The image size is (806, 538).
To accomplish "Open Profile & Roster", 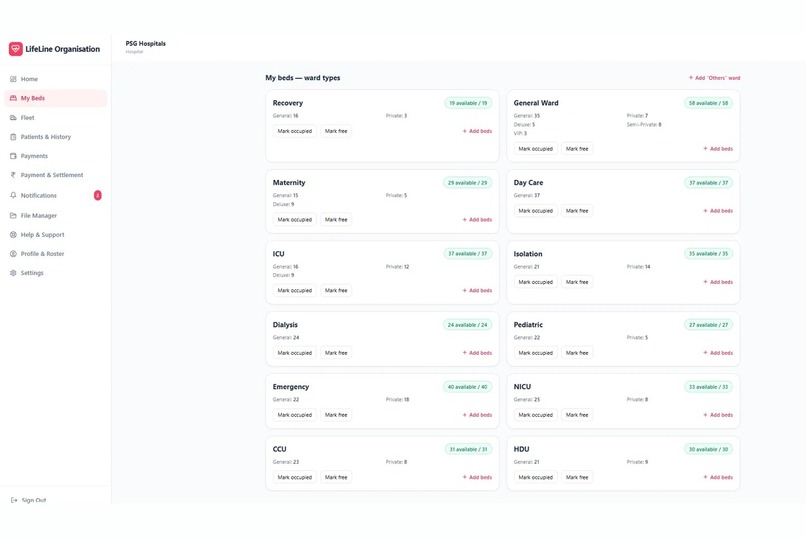I will [x=56, y=253].
